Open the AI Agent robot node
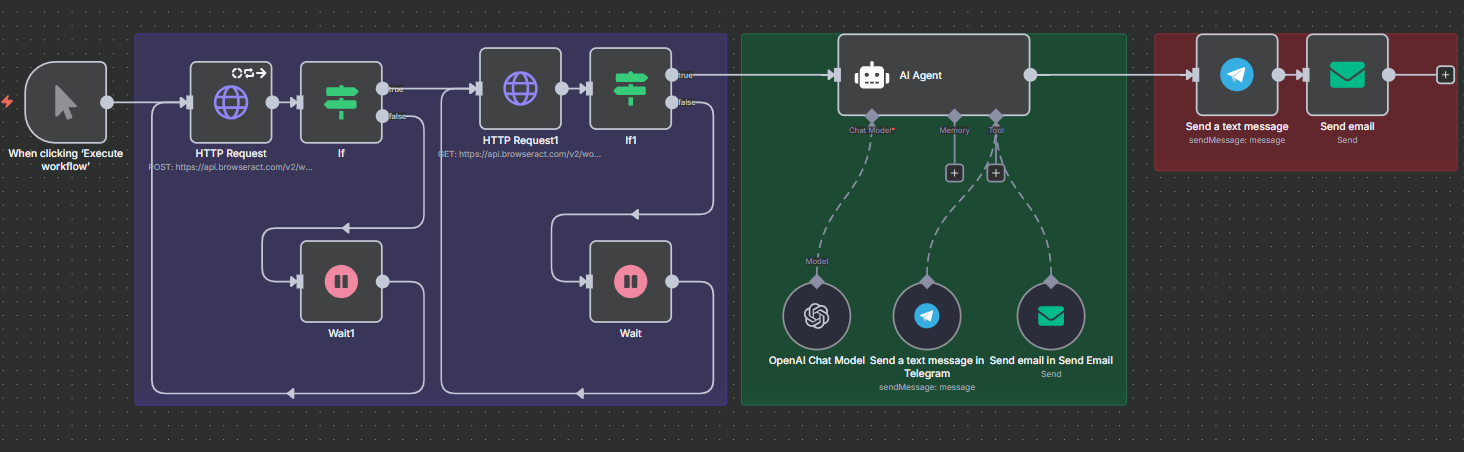Viewport: 1464px width, 452px height. (933, 75)
